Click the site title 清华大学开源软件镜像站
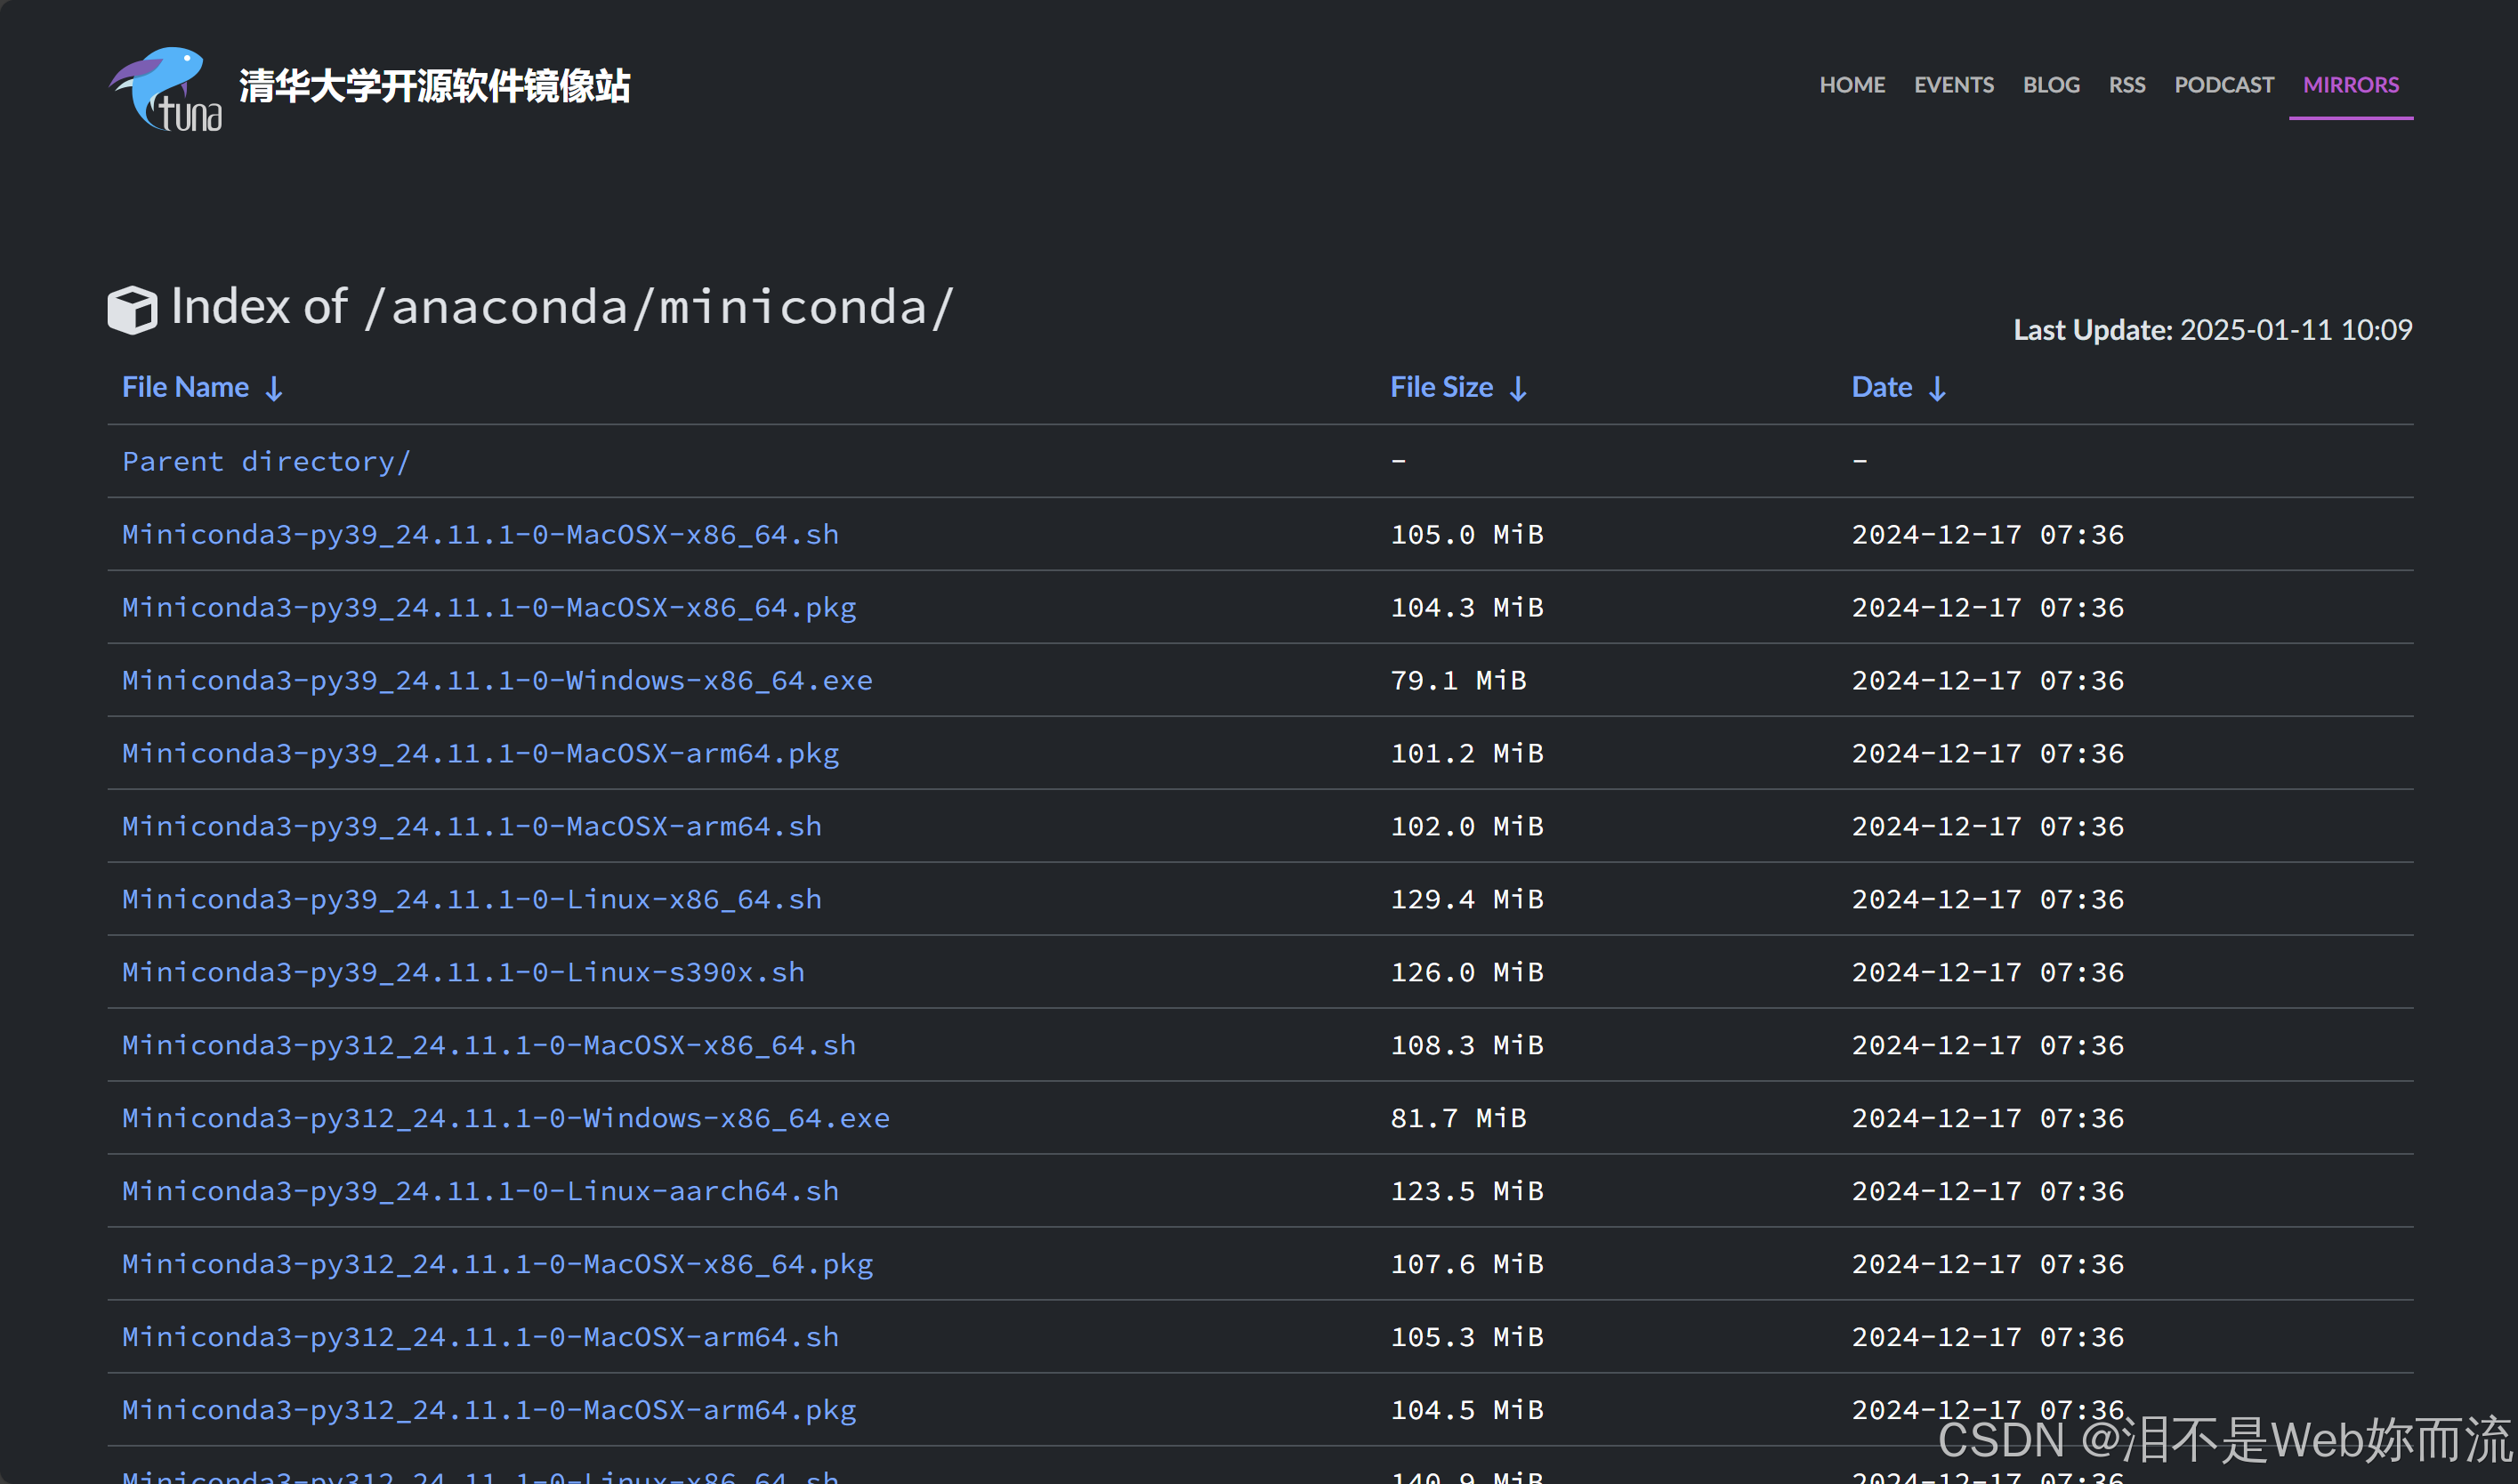The image size is (2518, 1484). pos(434,87)
